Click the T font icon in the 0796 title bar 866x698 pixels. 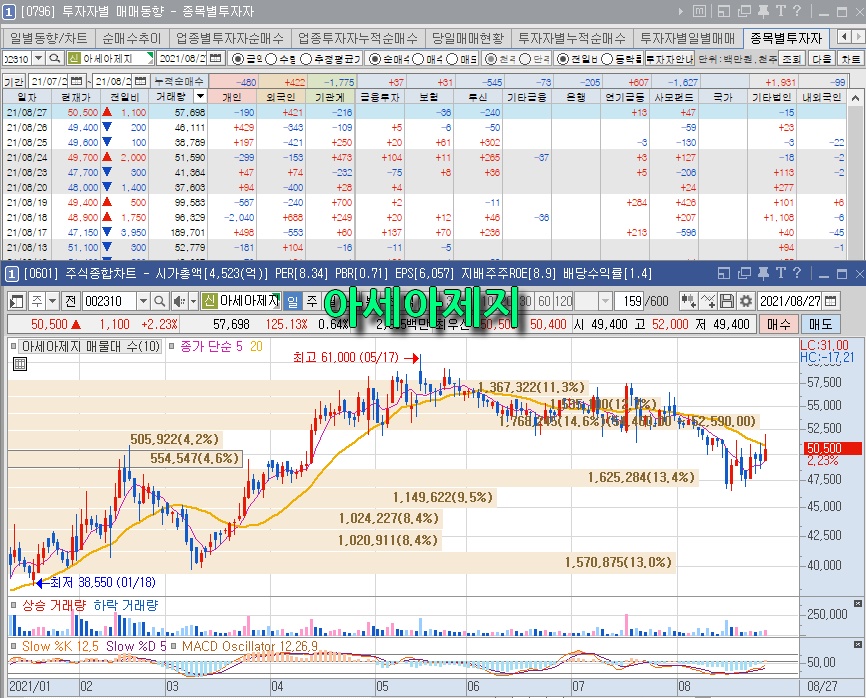point(780,11)
